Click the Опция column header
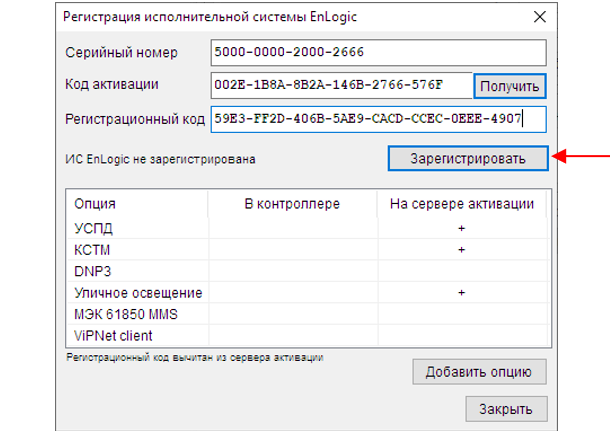 137,204
